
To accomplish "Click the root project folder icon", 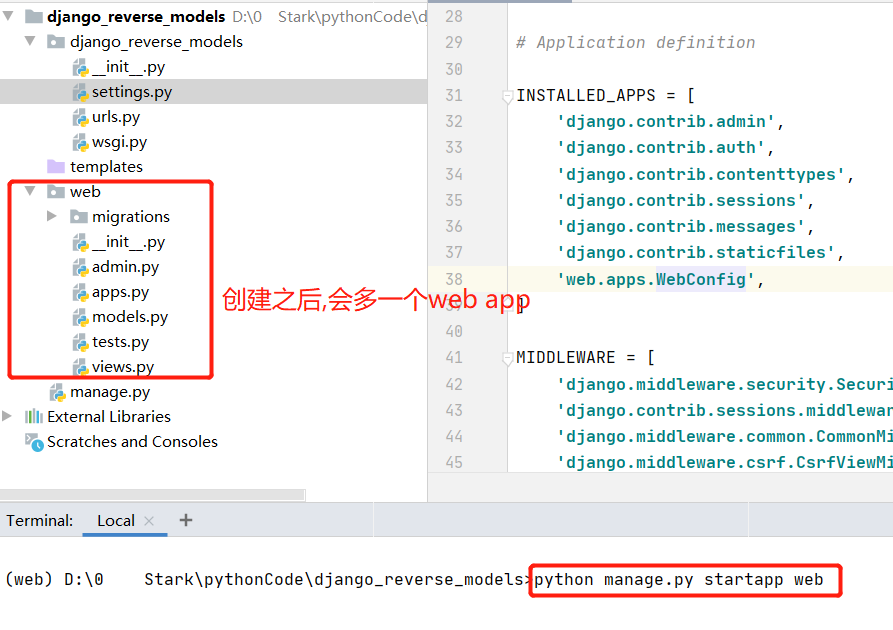I will [34, 17].
